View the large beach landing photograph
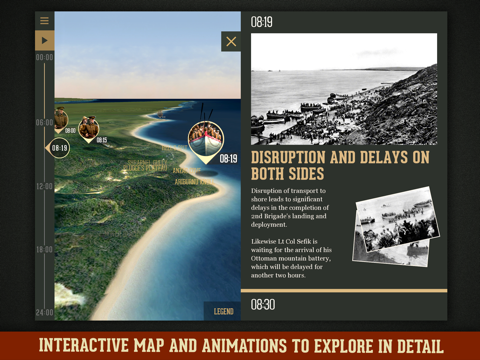The width and height of the screenshot is (480, 360). [x=344, y=89]
